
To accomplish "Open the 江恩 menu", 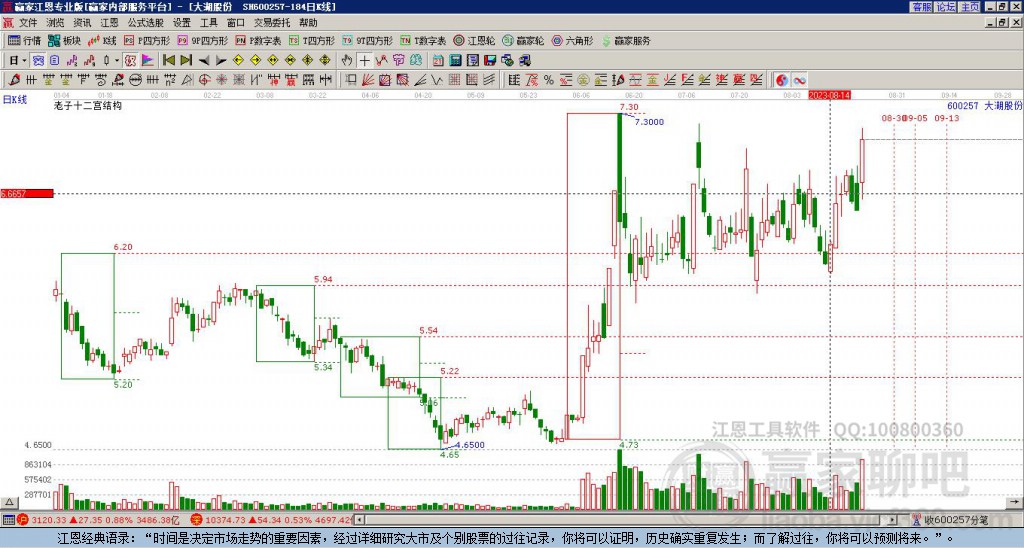I will point(110,23).
